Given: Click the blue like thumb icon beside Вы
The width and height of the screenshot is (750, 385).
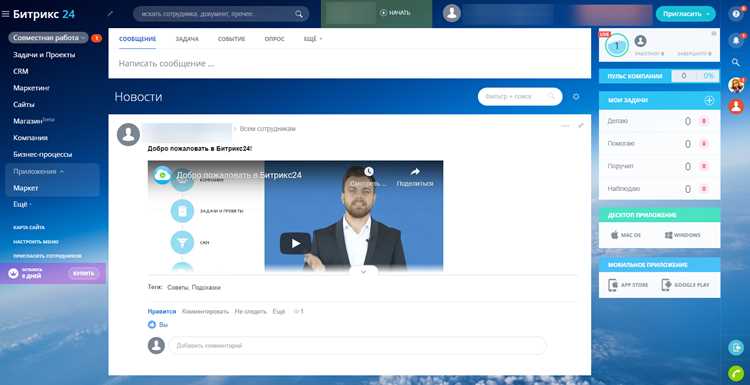Looking at the screenshot, I should tap(152, 325).
